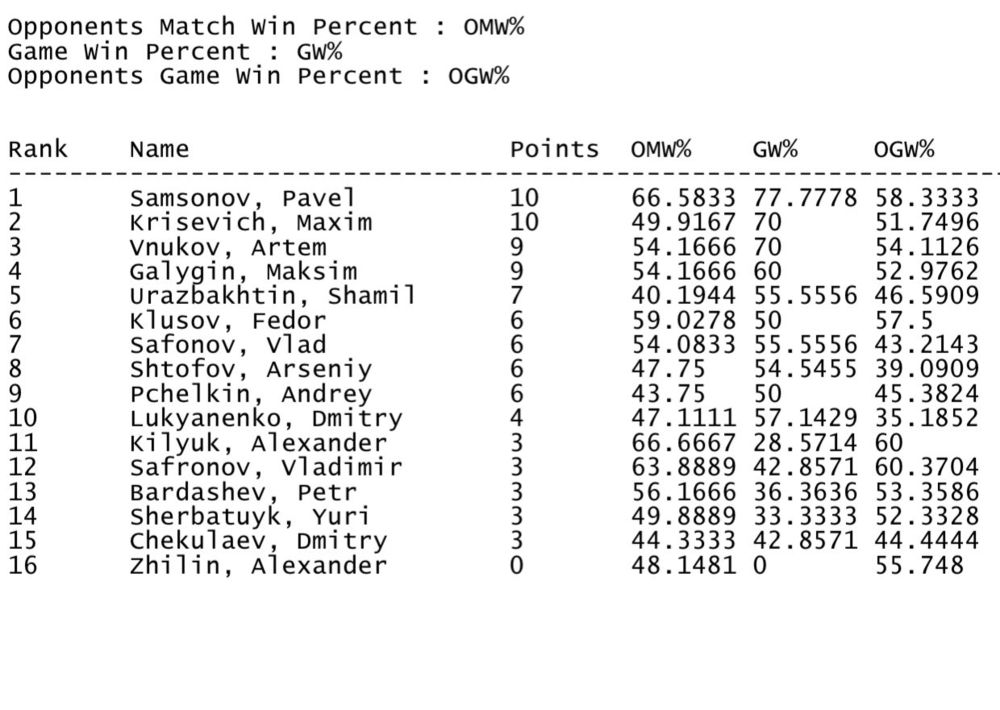This screenshot has width=1000, height=710.
Task: Select the name Bardashev, Petr
Action: coord(243,492)
